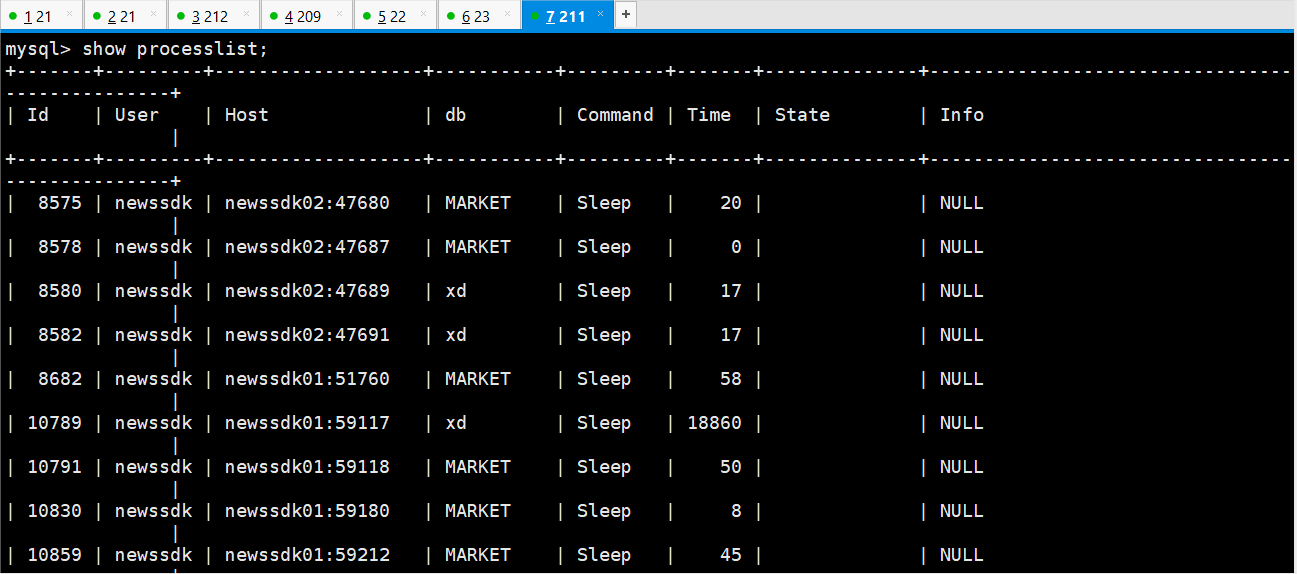Click process Id 8682

(60, 379)
